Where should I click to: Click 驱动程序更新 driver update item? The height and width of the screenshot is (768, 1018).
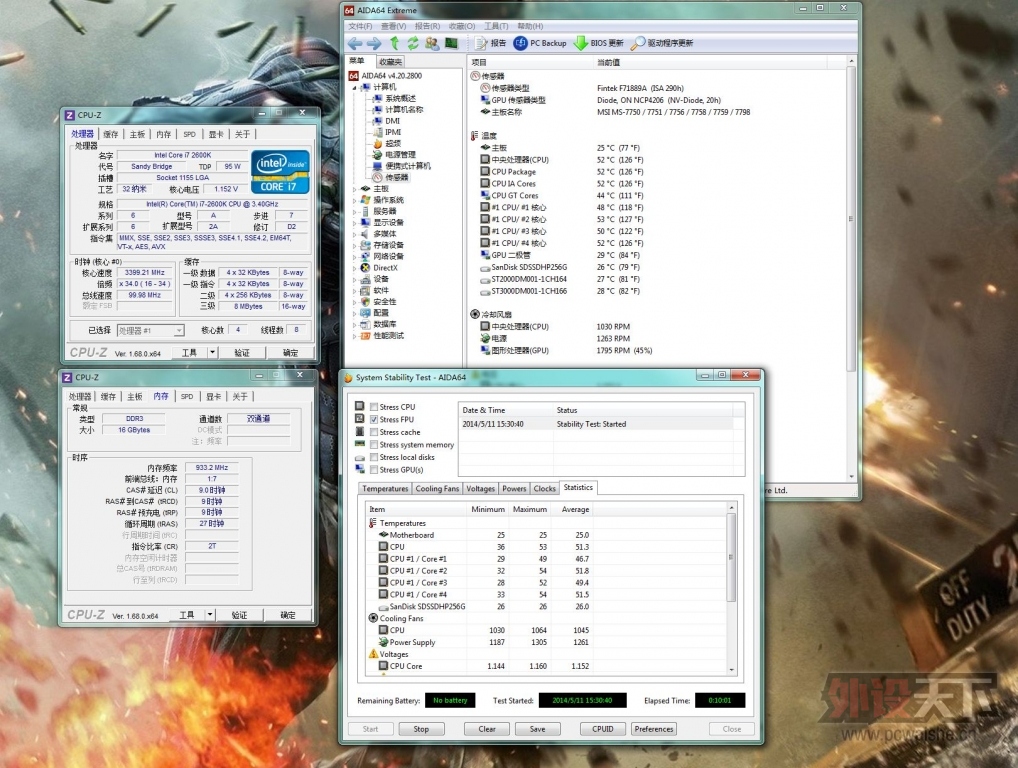point(662,43)
